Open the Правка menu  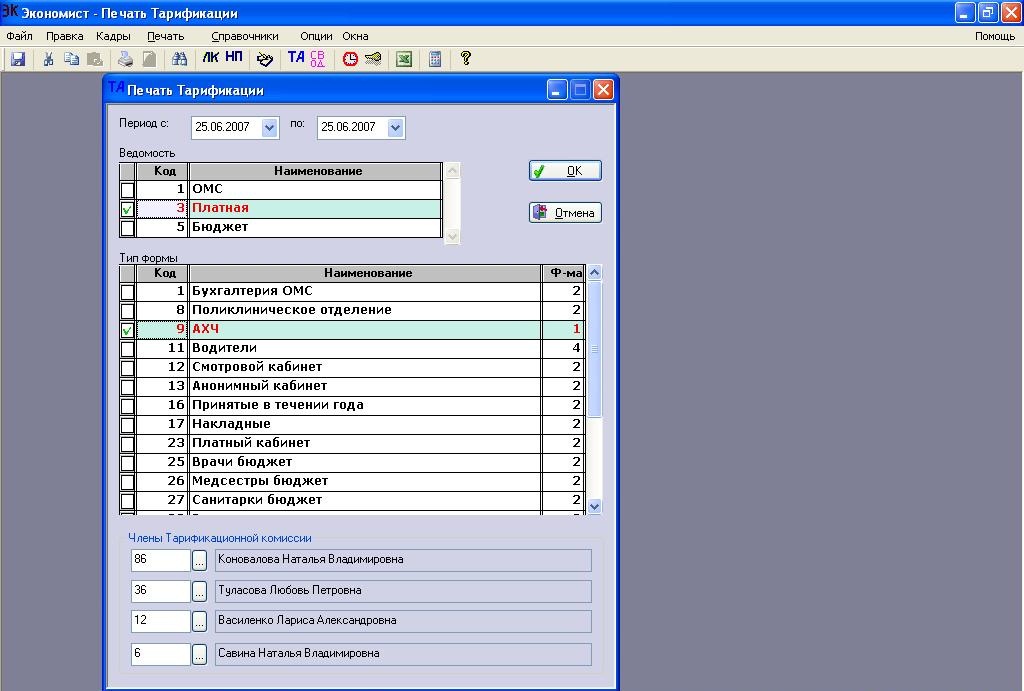tap(65, 37)
